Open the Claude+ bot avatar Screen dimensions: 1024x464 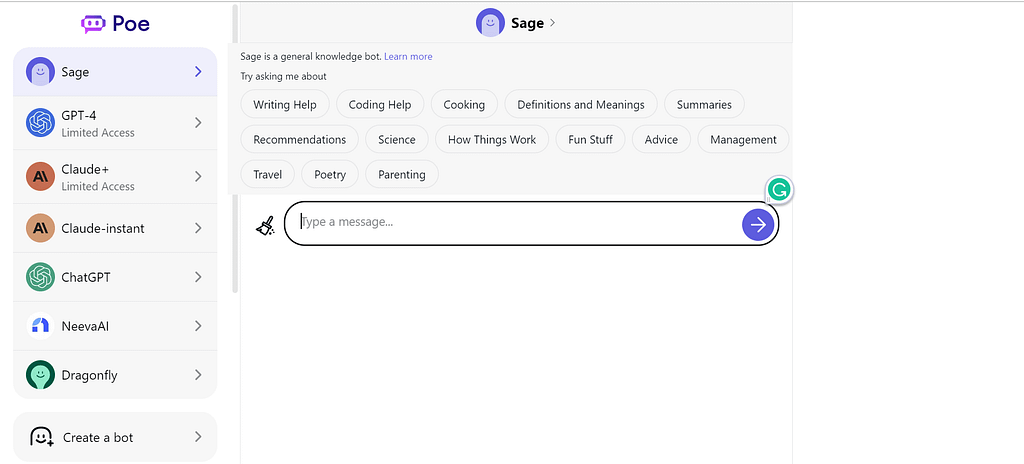(x=40, y=176)
